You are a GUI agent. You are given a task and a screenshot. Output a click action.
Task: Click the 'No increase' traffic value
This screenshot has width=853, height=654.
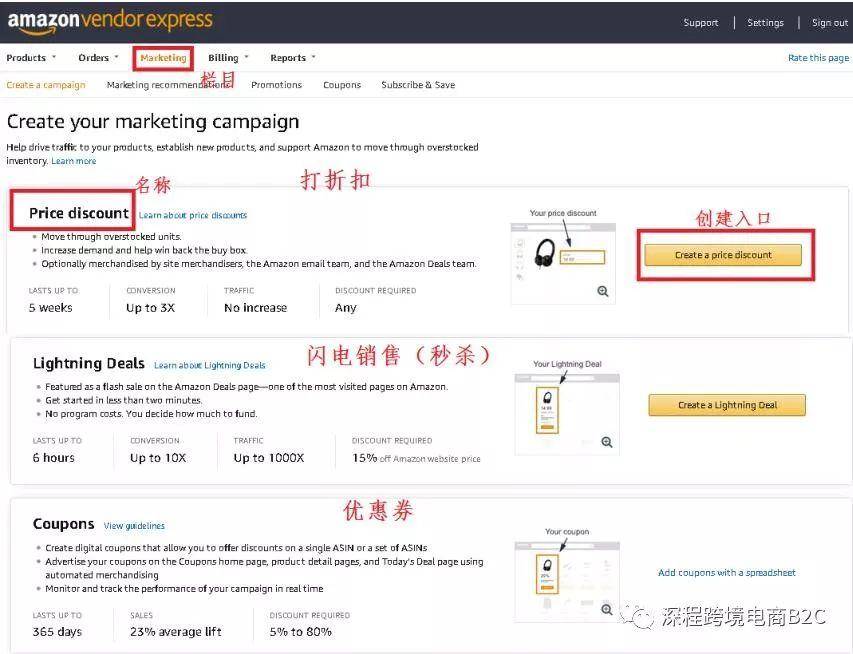(x=255, y=308)
